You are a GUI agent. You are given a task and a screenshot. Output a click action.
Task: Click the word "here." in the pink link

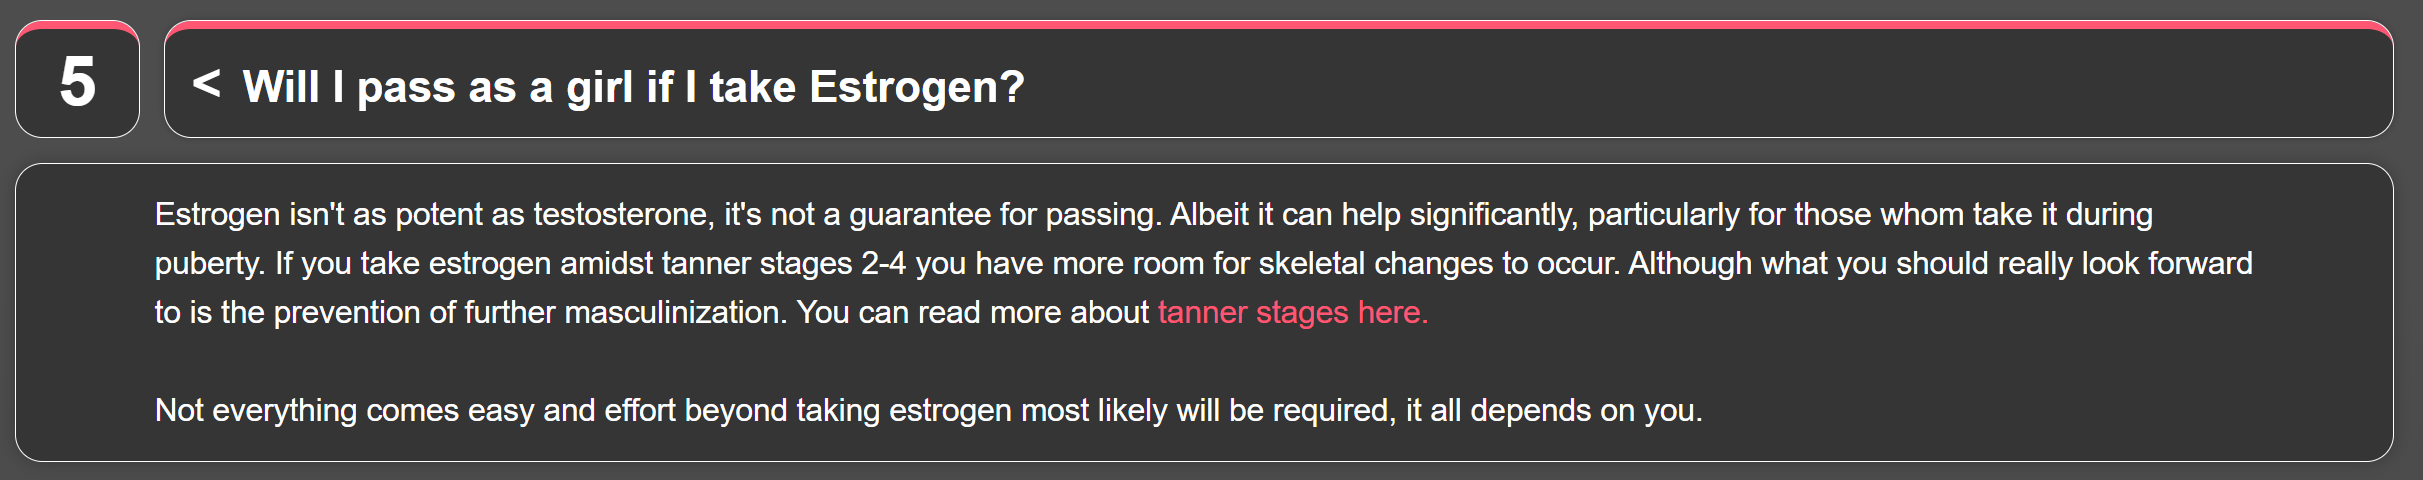[x=1392, y=312]
